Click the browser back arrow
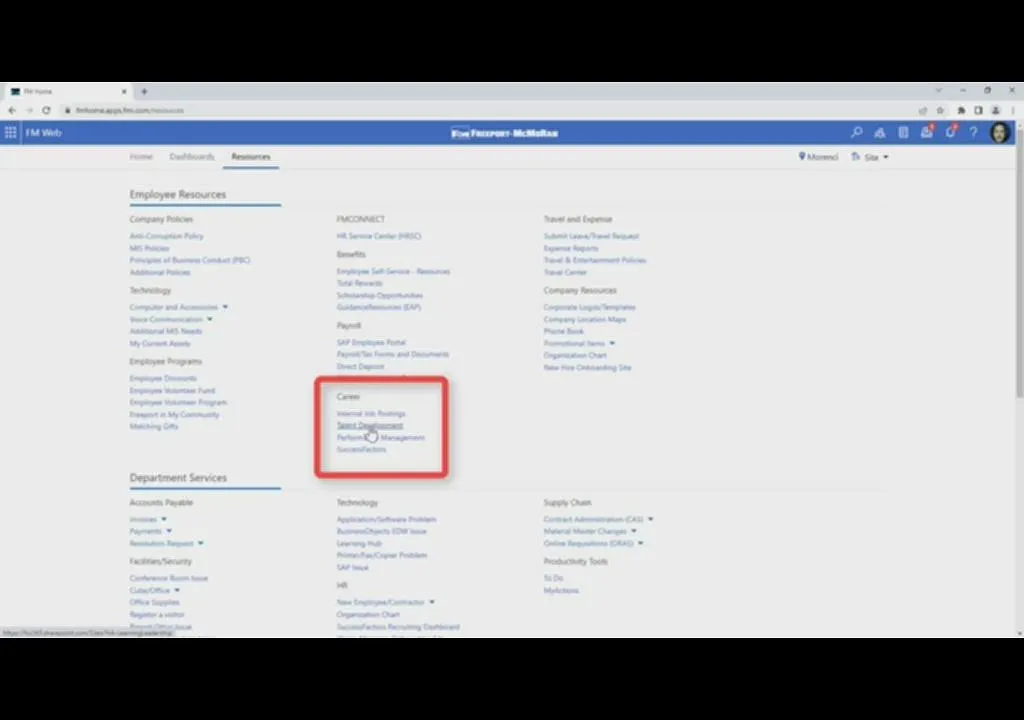 [x=12, y=110]
